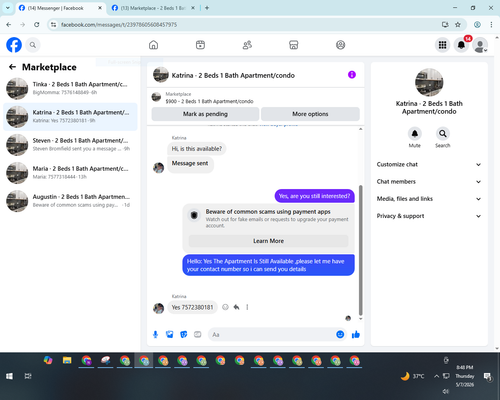Open the Groups profile-circle icon
500x400 pixels.
click(x=340, y=45)
